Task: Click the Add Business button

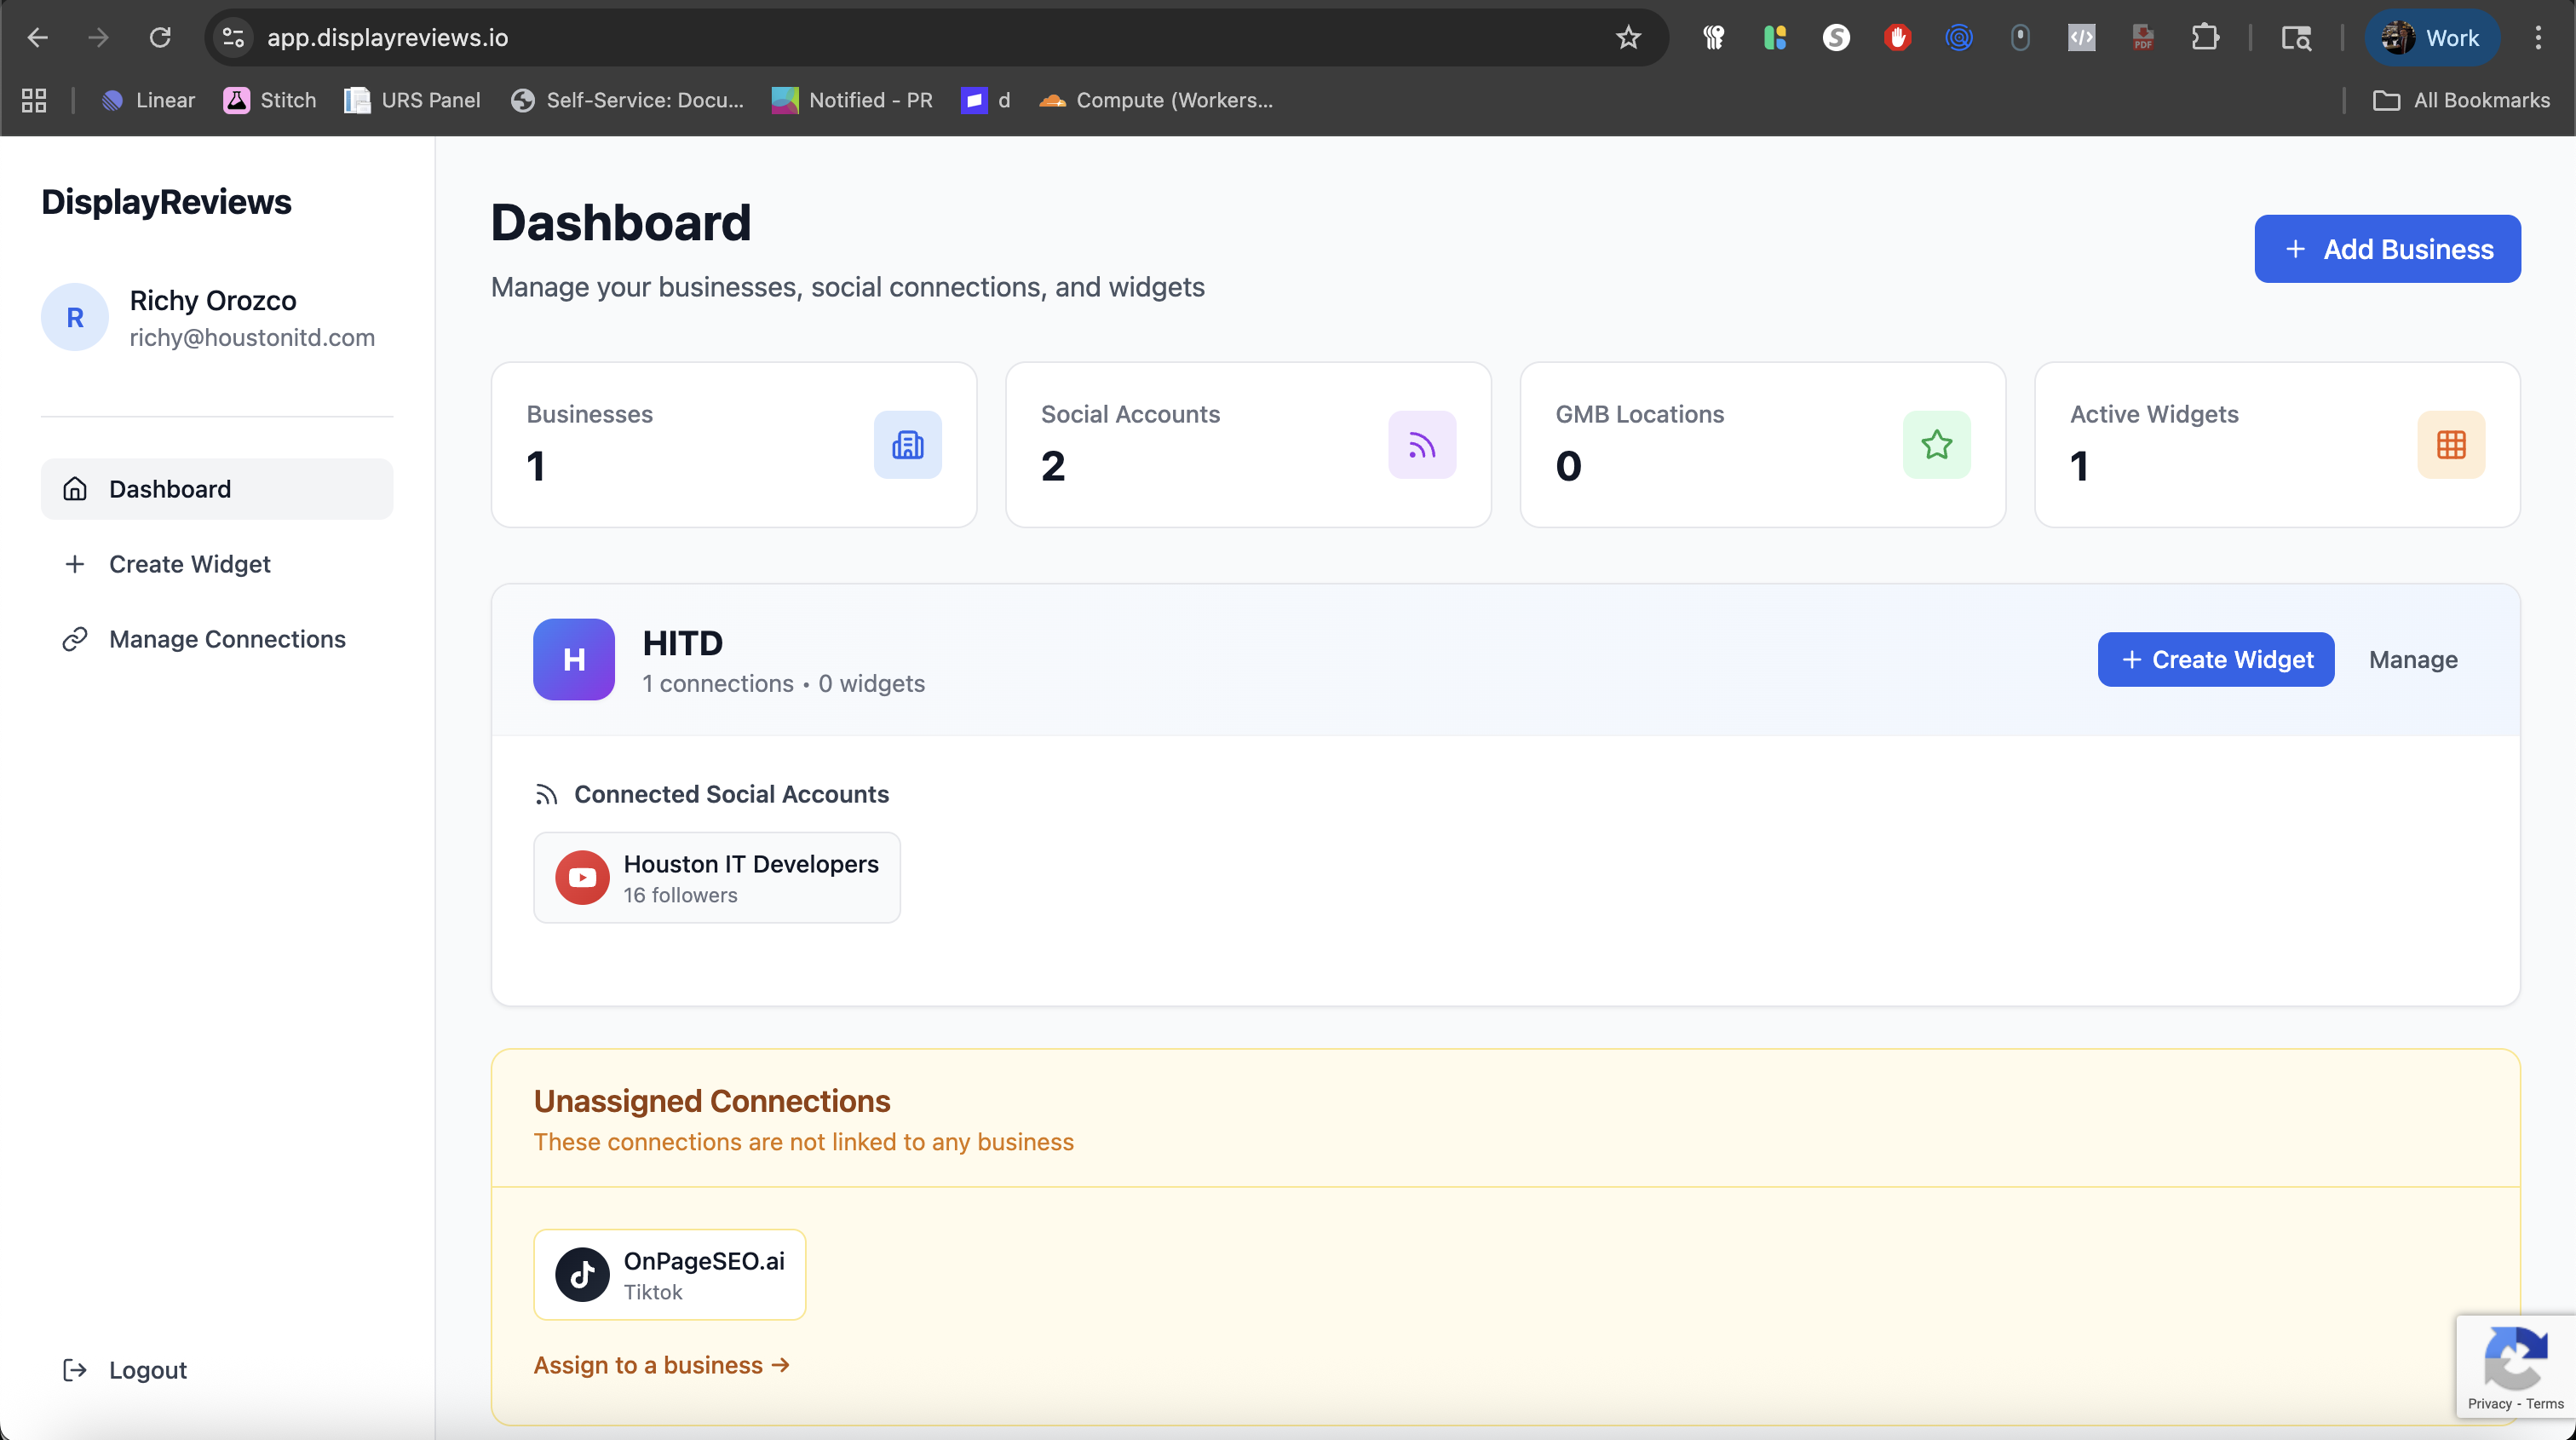Action: (x=2387, y=248)
